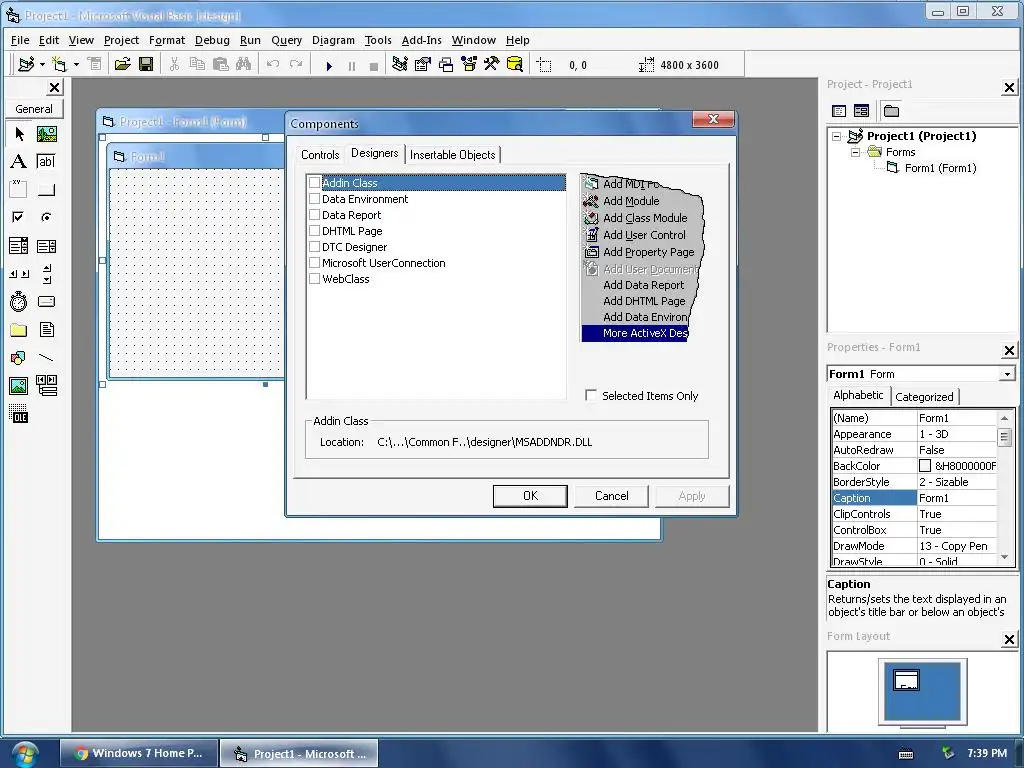The image size is (1024, 768).
Task: Select the Image tool in toolbox
Action: click(x=19, y=386)
